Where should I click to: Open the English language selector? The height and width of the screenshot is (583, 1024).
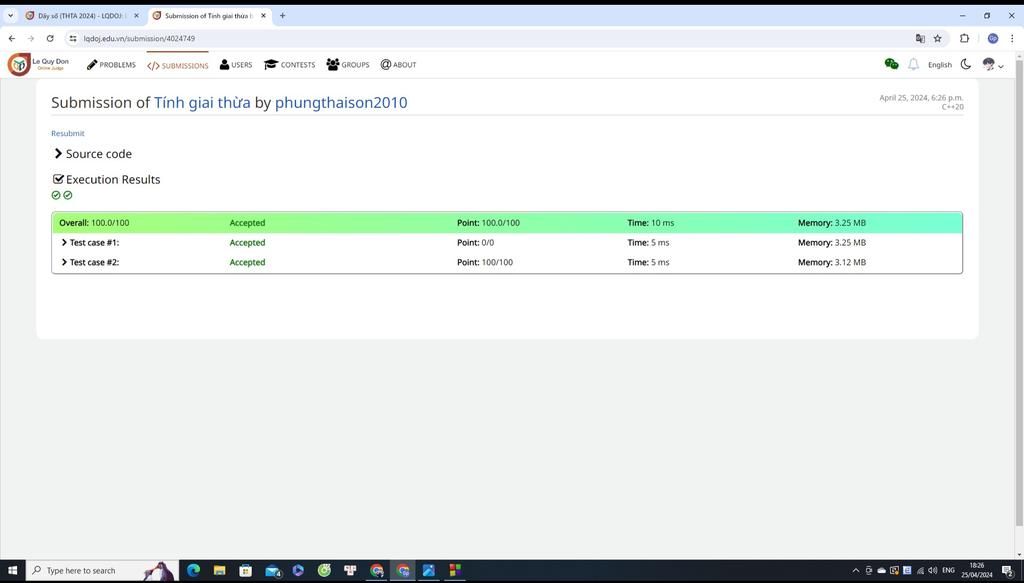pos(940,65)
